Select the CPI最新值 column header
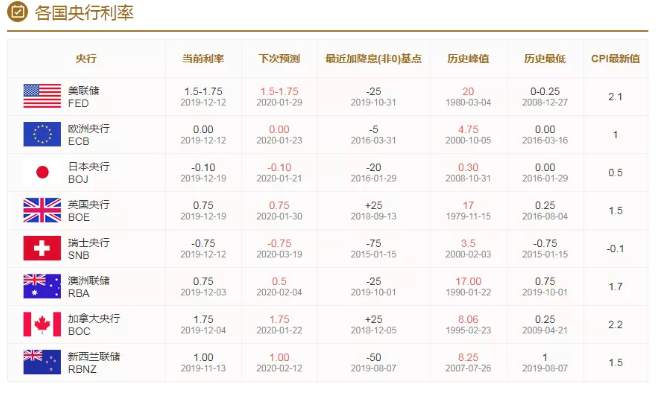 tap(615, 59)
